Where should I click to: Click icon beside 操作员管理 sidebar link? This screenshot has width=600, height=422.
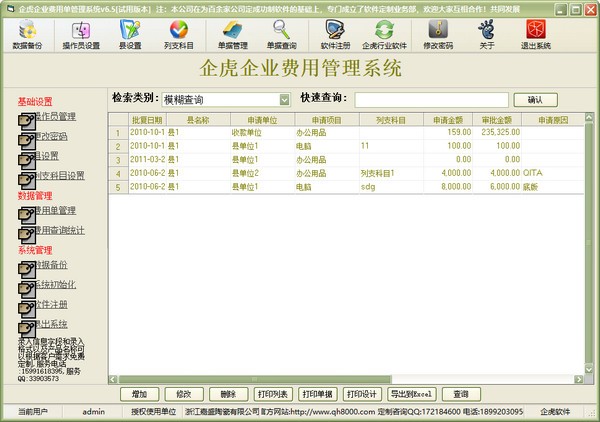pyautogui.click(x=27, y=121)
